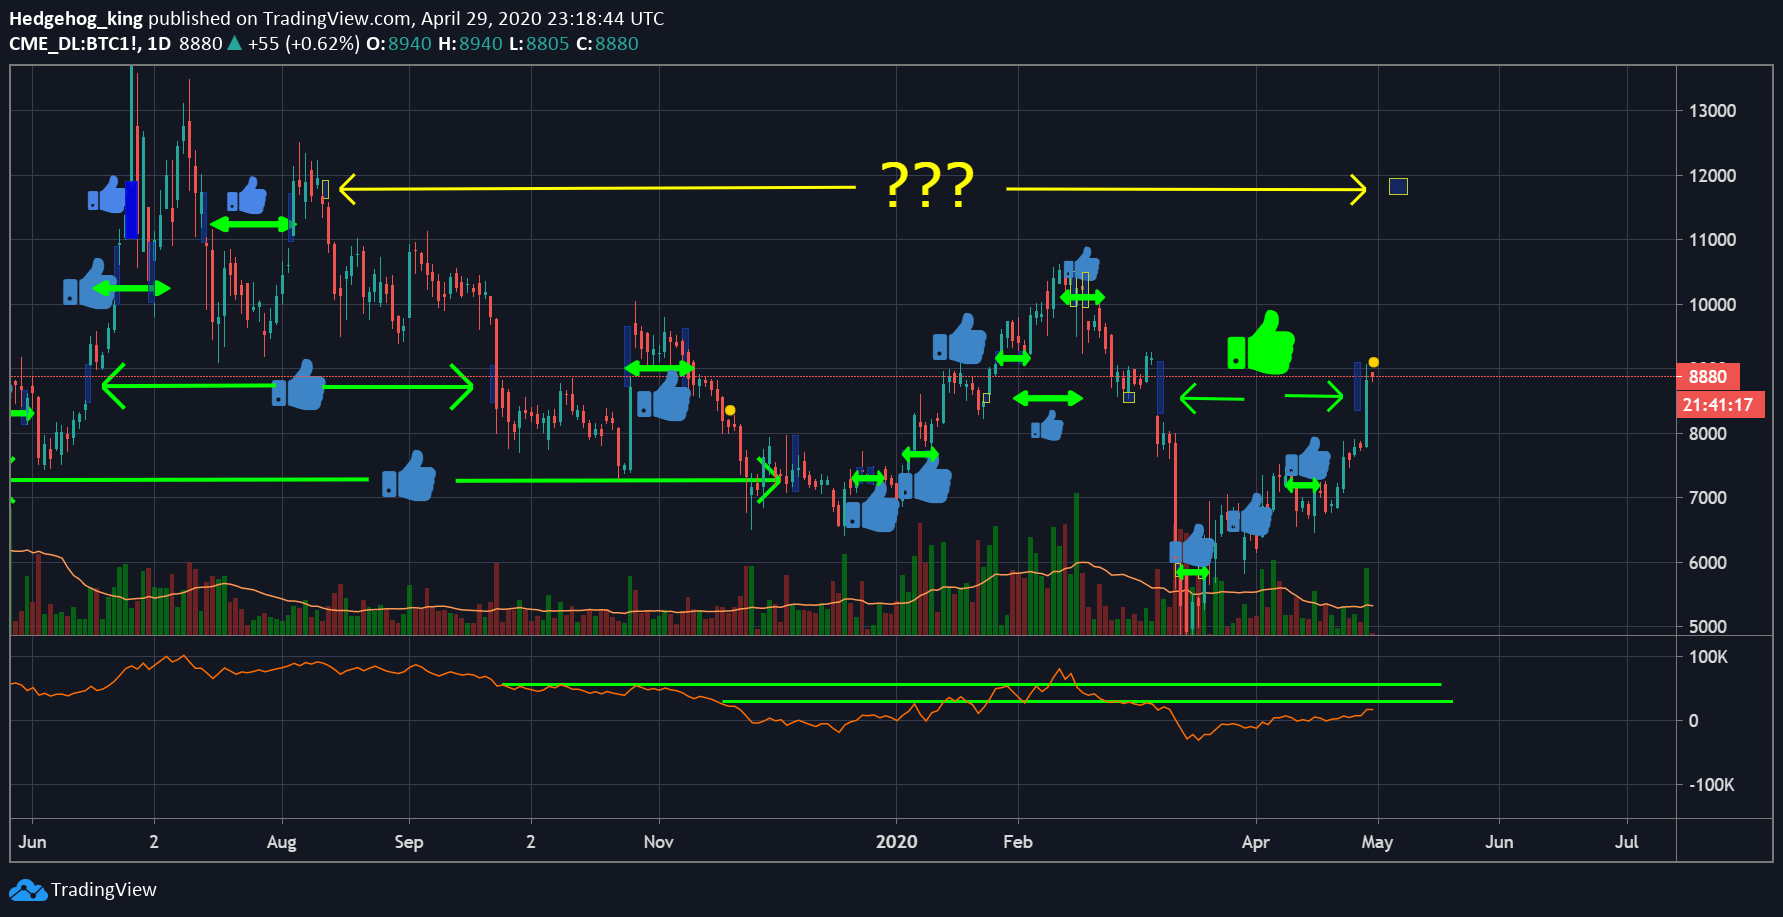Click the thumbs-up between the 8700 green arrowheads
The width and height of the screenshot is (1783, 917).
pyautogui.click(x=299, y=385)
